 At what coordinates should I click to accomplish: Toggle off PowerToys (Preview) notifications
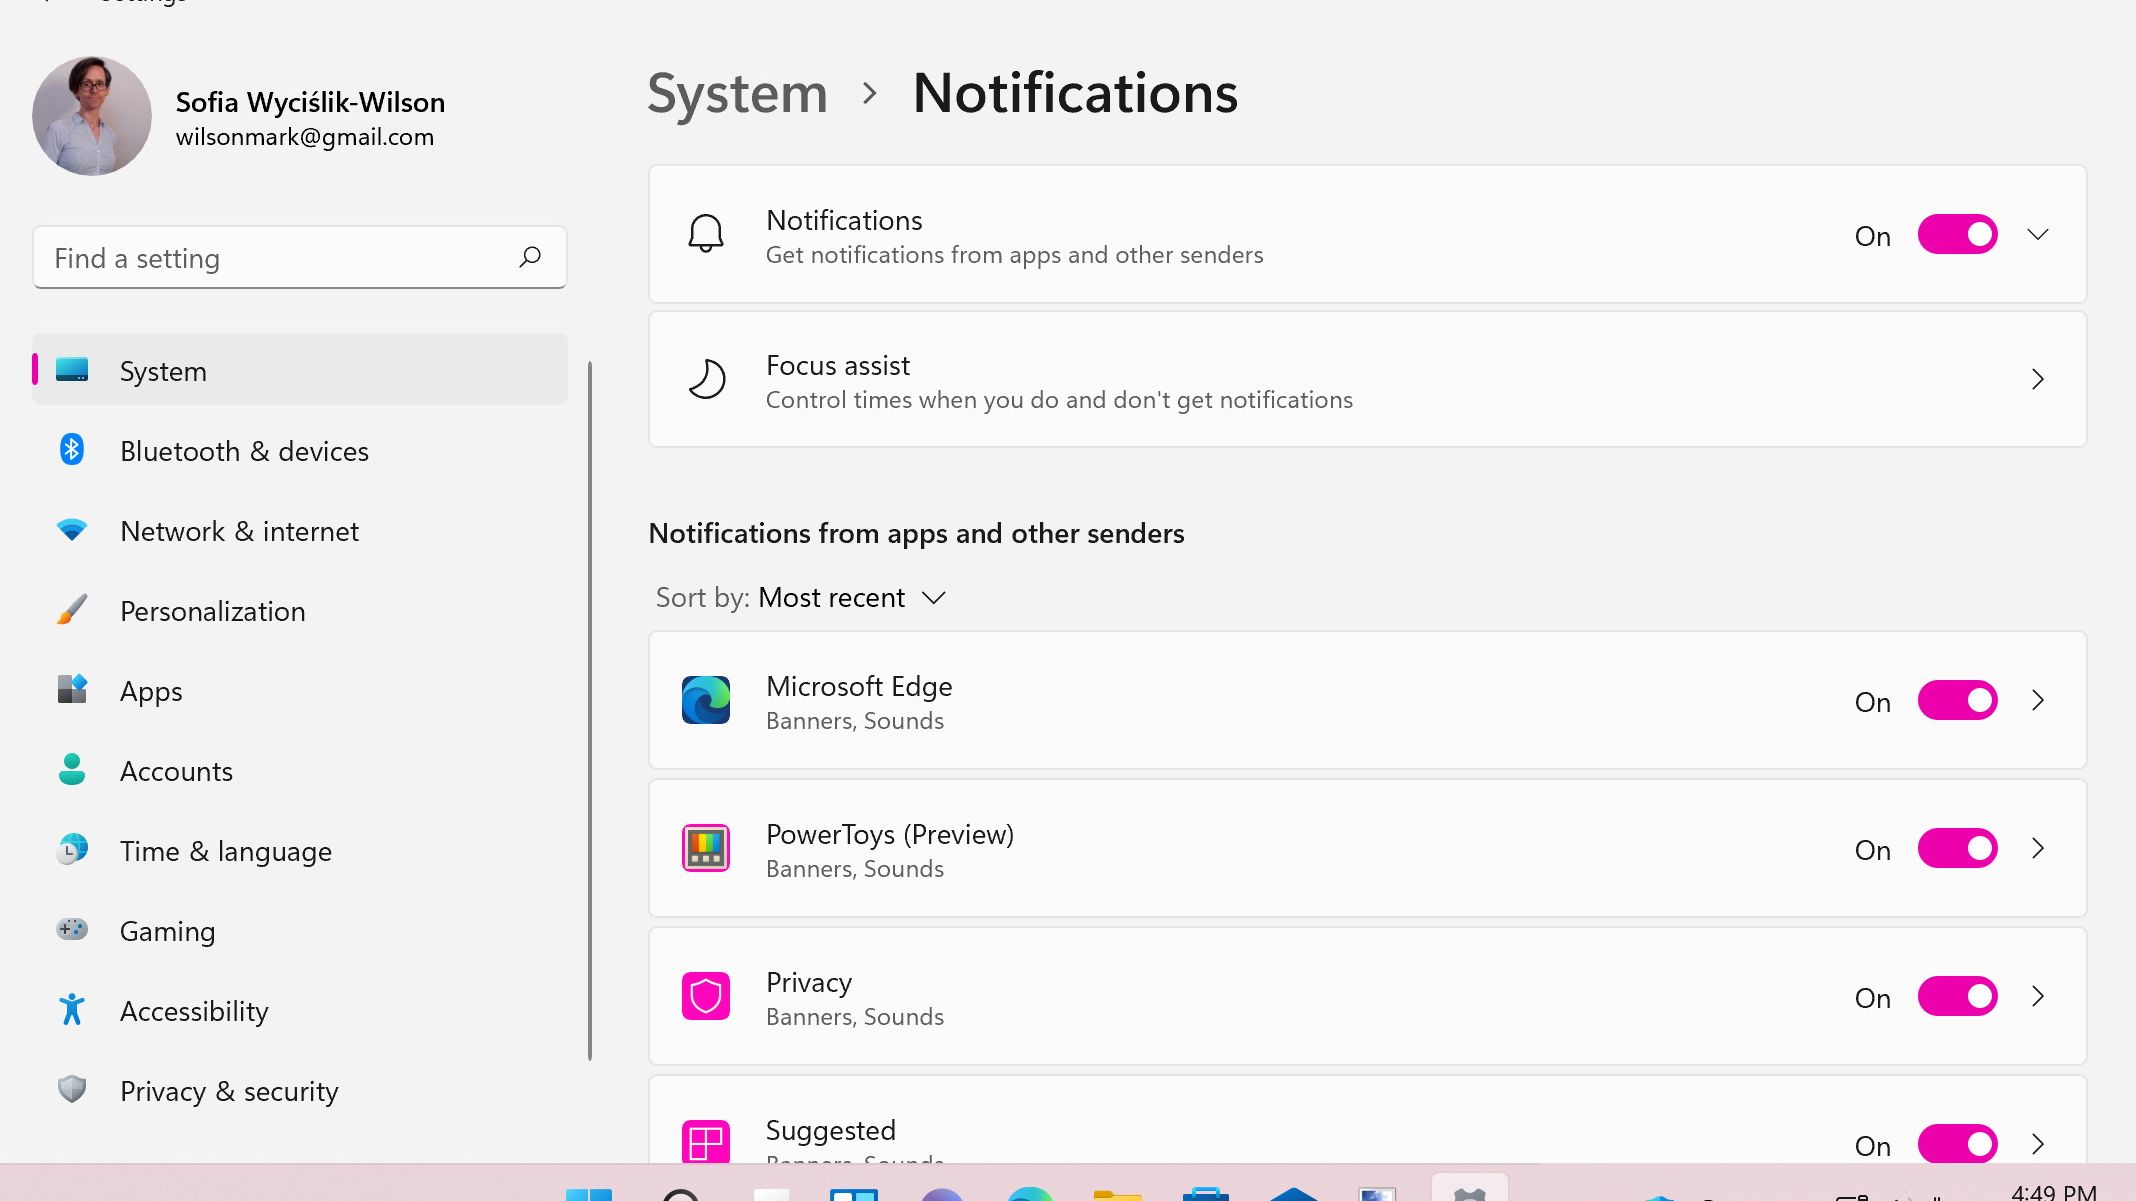1956,848
